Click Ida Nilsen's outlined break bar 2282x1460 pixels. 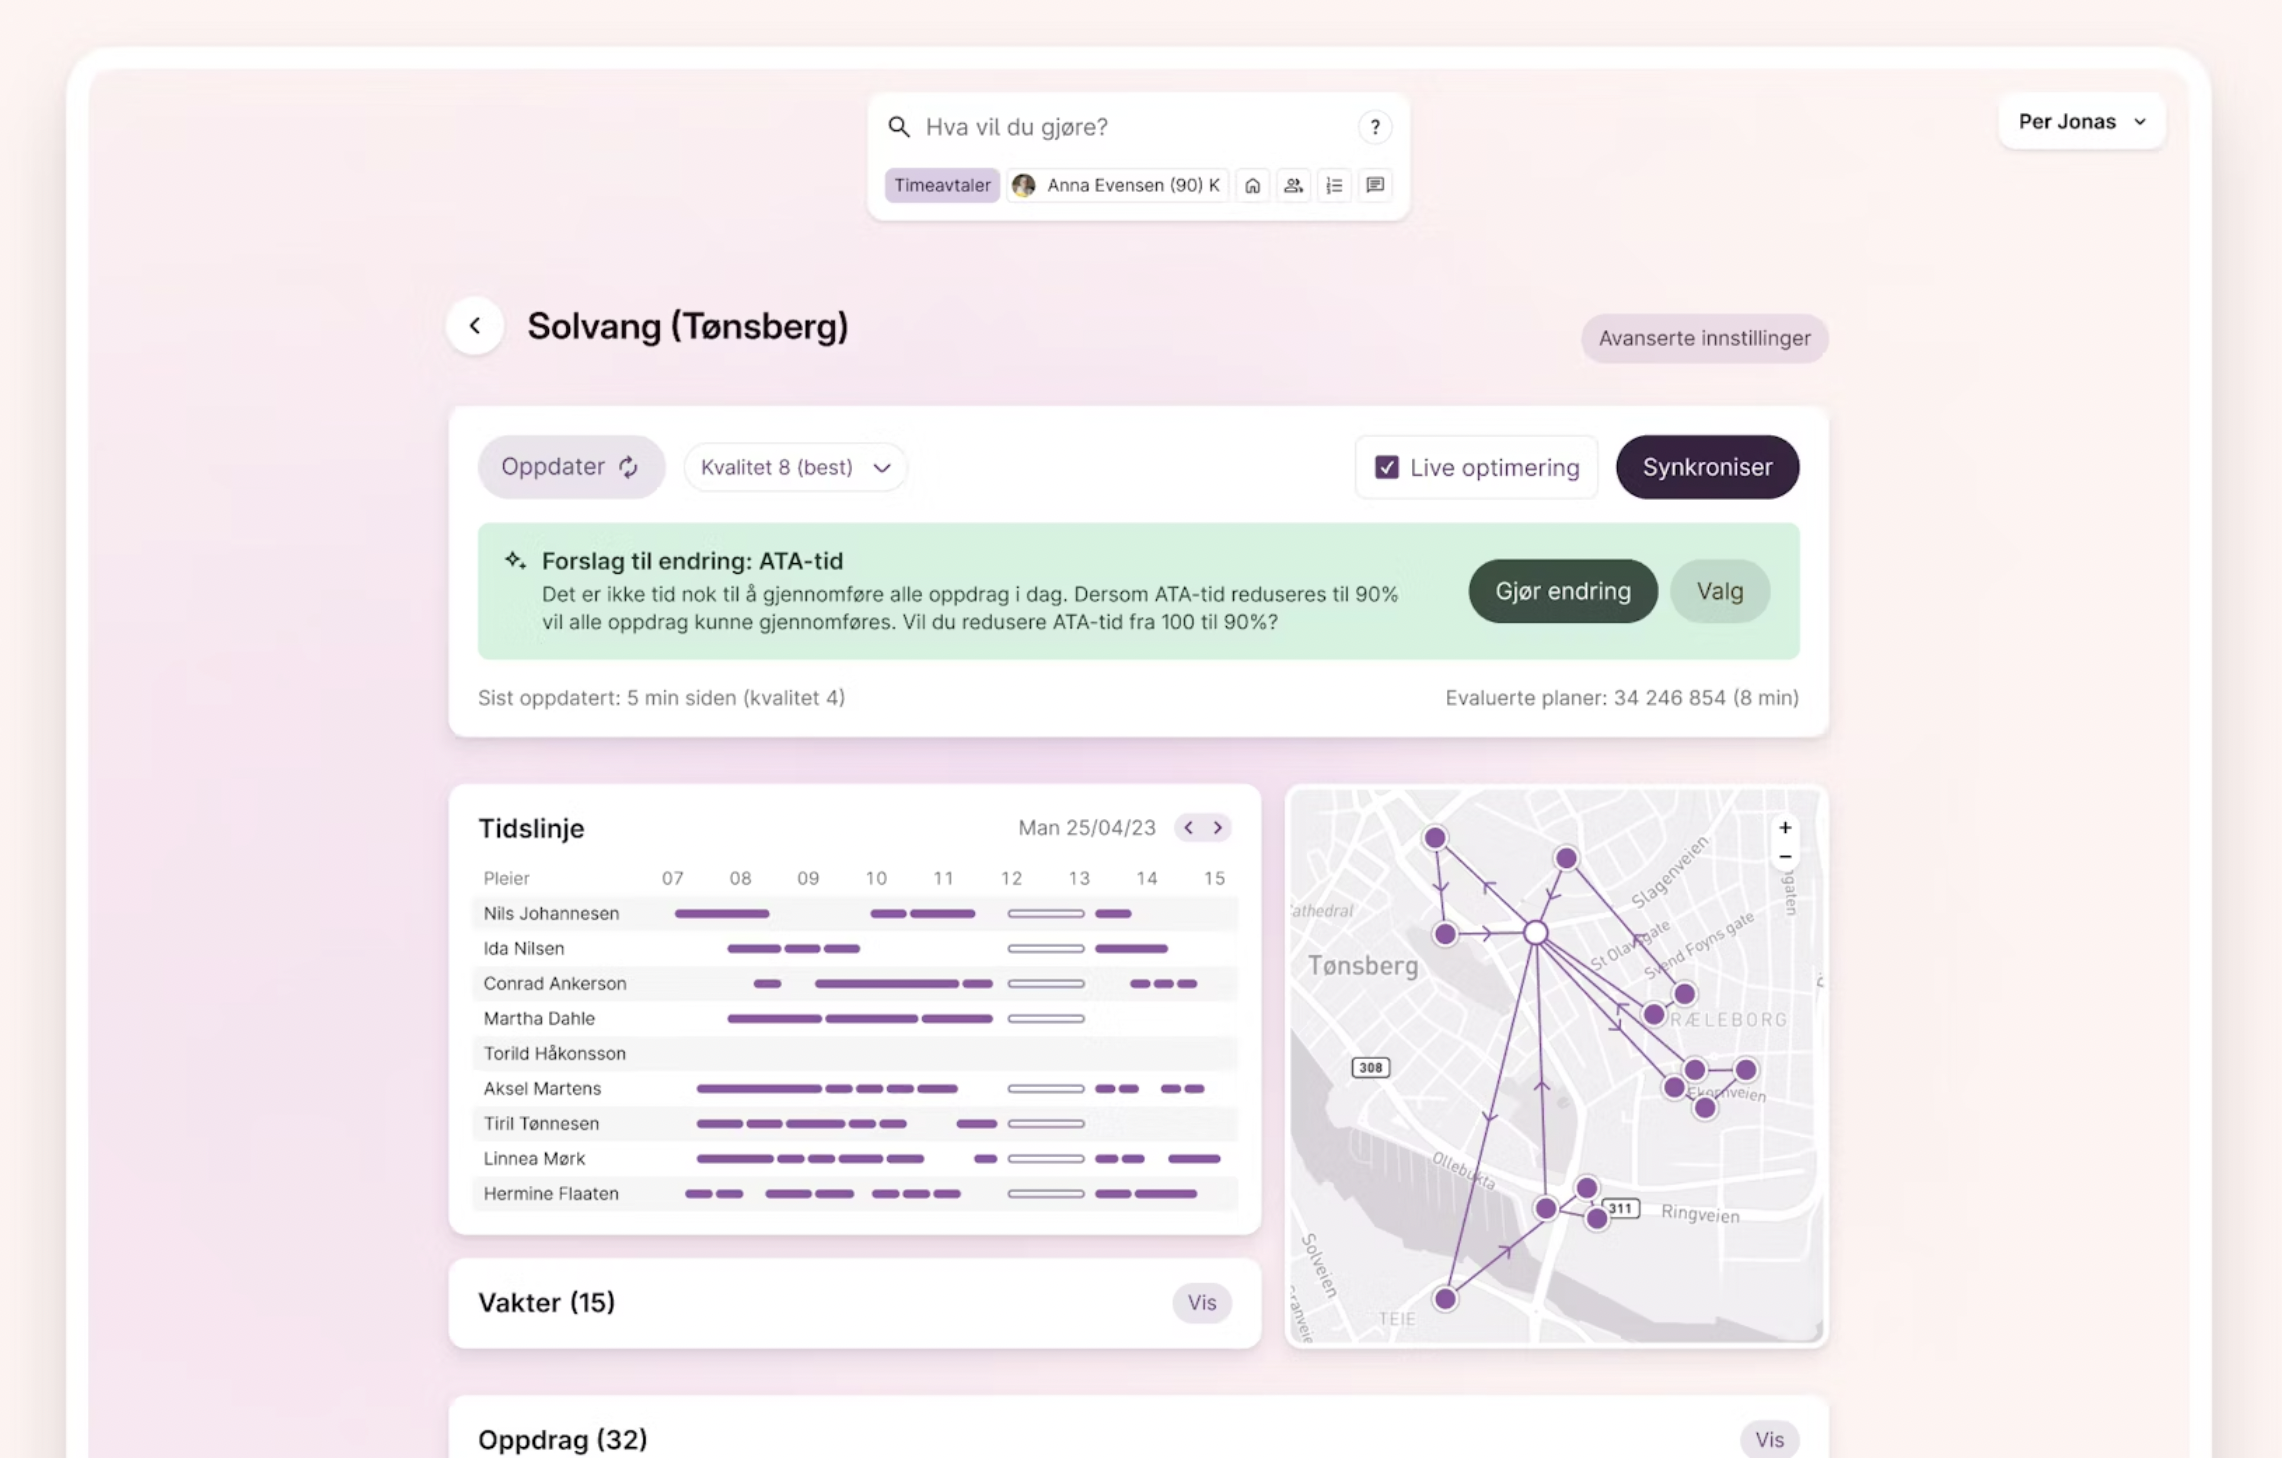pos(1045,949)
